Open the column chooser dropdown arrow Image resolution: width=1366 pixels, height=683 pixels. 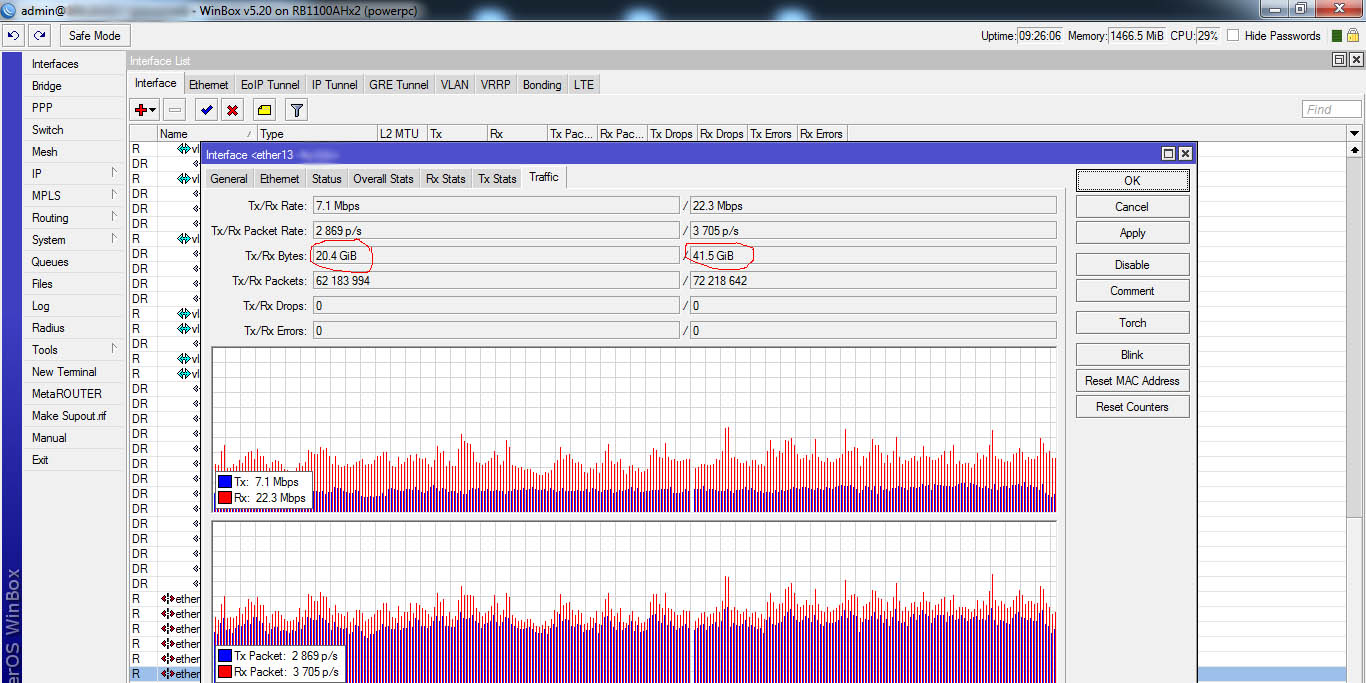coord(1355,133)
